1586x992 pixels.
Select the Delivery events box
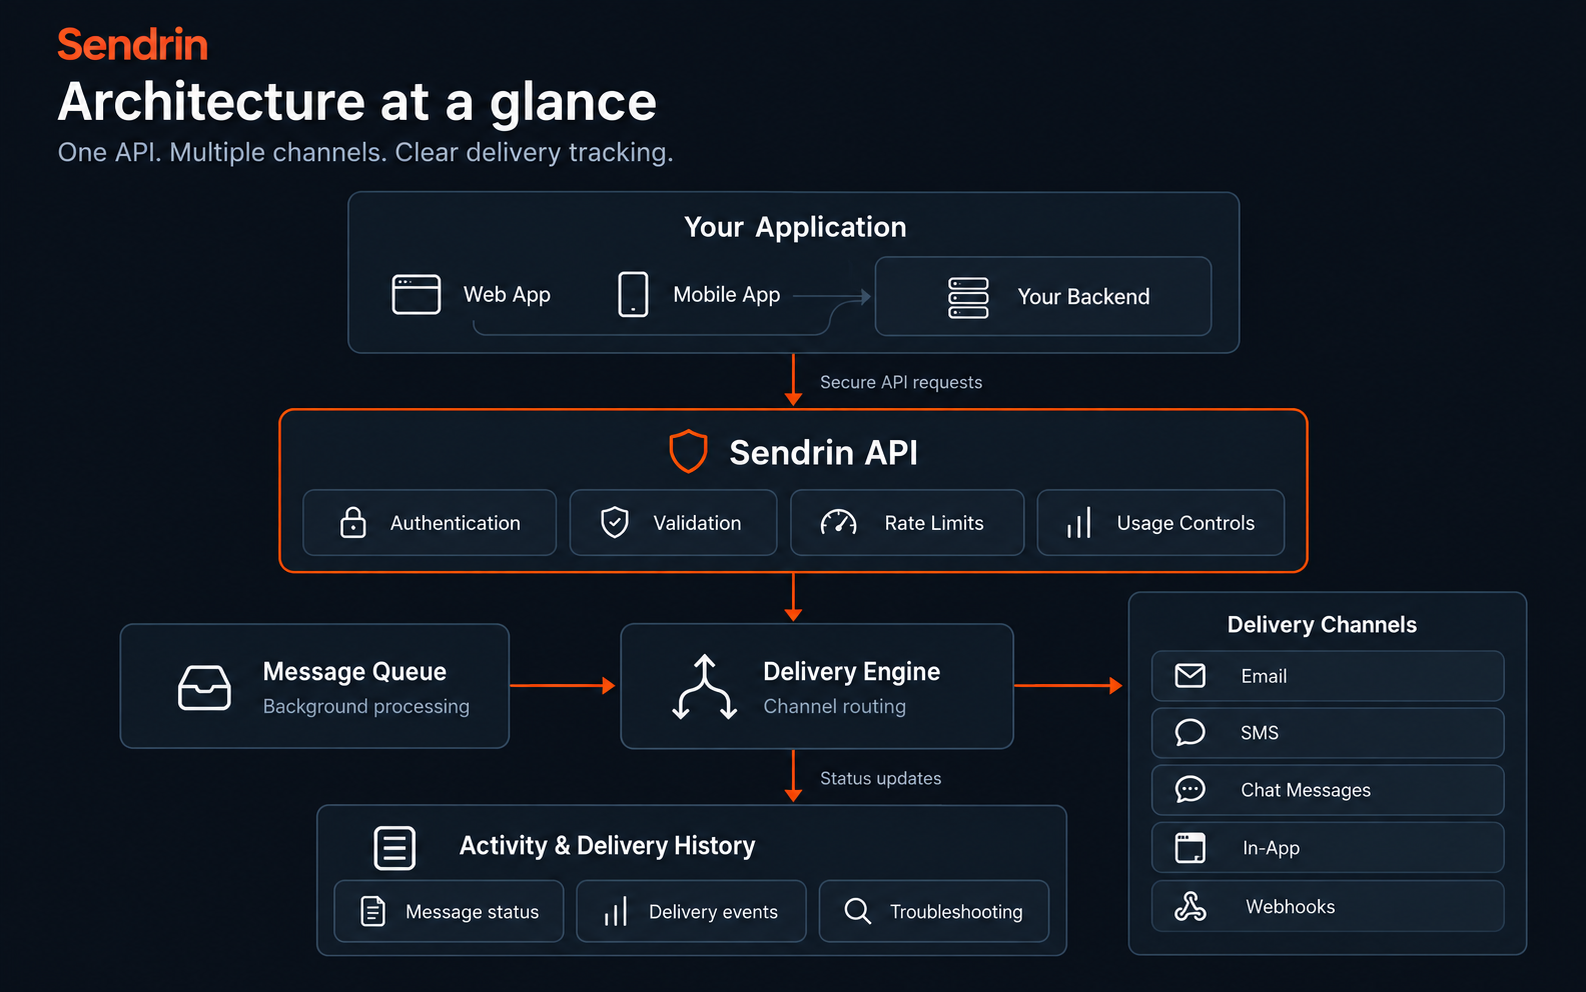pyautogui.click(x=691, y=911)
